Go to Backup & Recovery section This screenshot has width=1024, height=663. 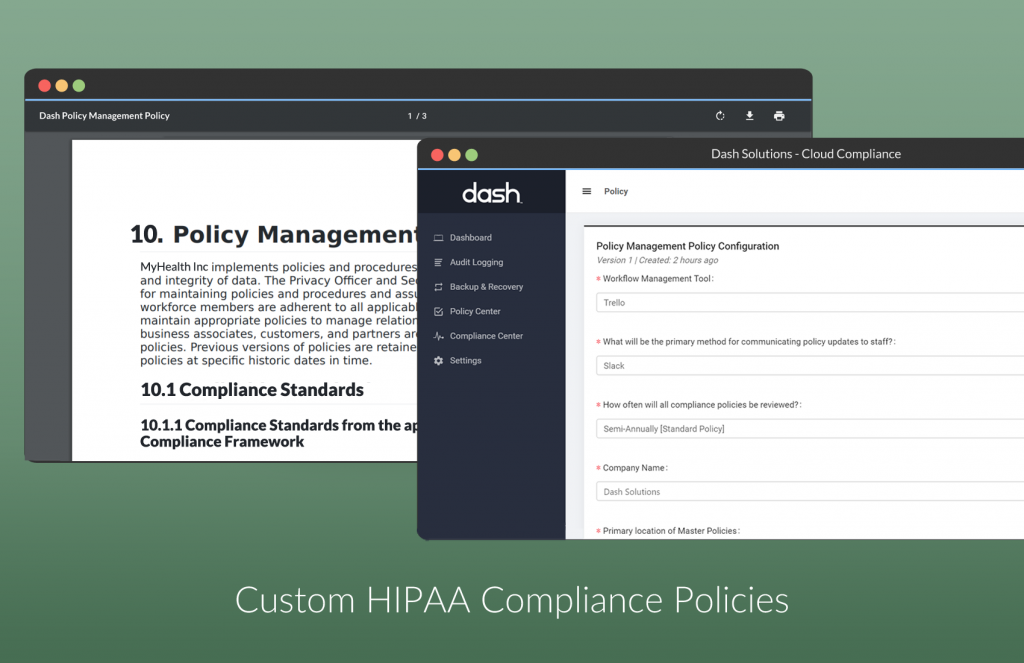pos(486,287)
